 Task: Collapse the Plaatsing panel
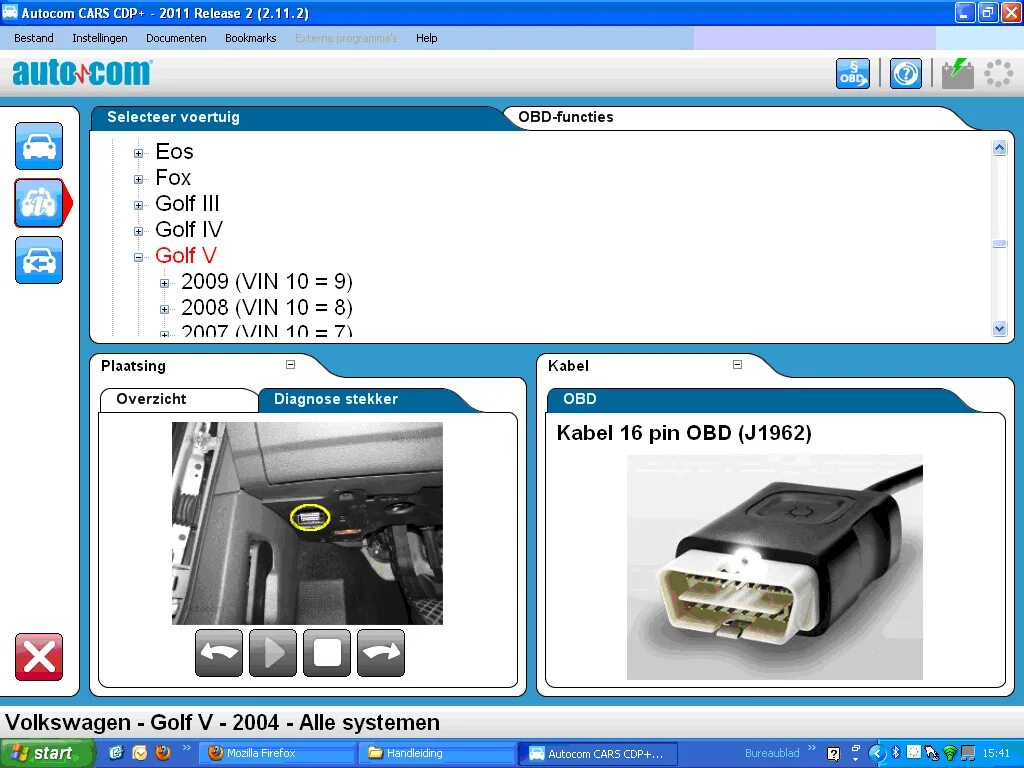291,364
